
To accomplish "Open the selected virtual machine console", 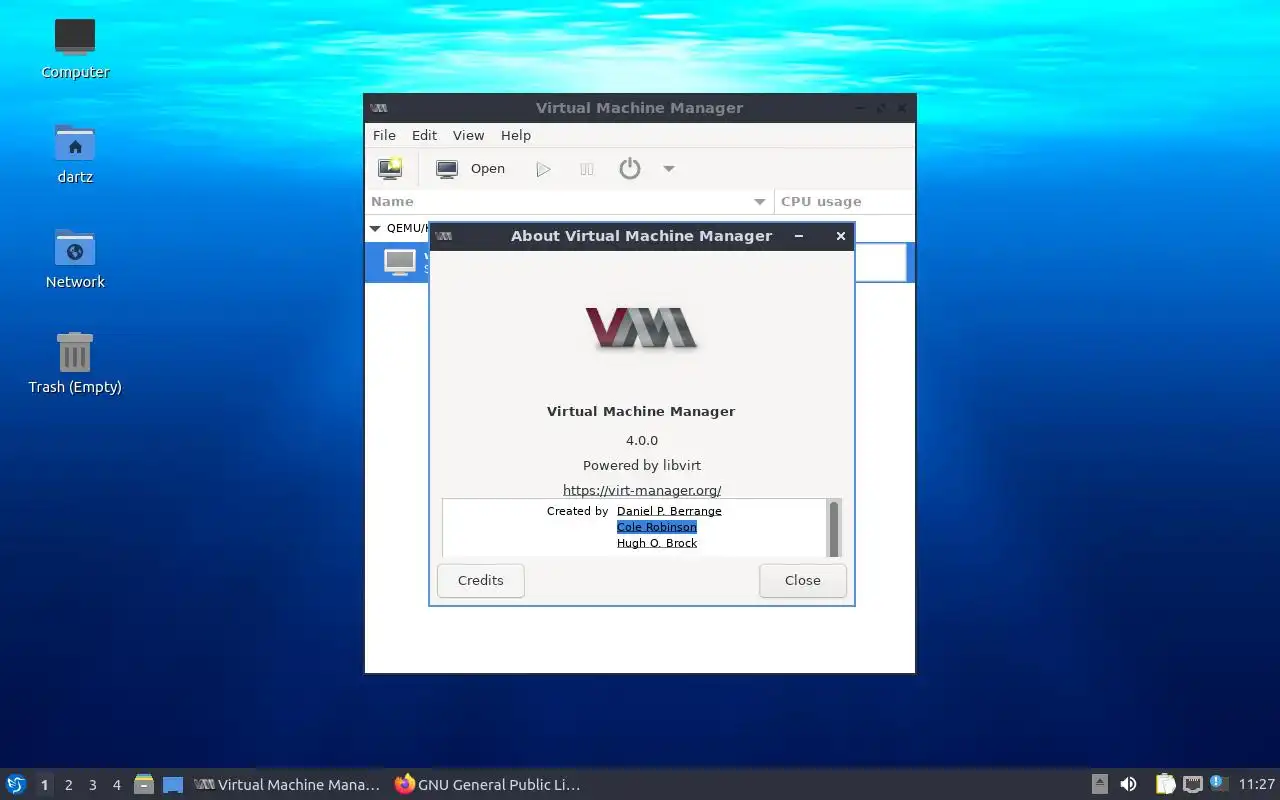I will coord(471,169).
